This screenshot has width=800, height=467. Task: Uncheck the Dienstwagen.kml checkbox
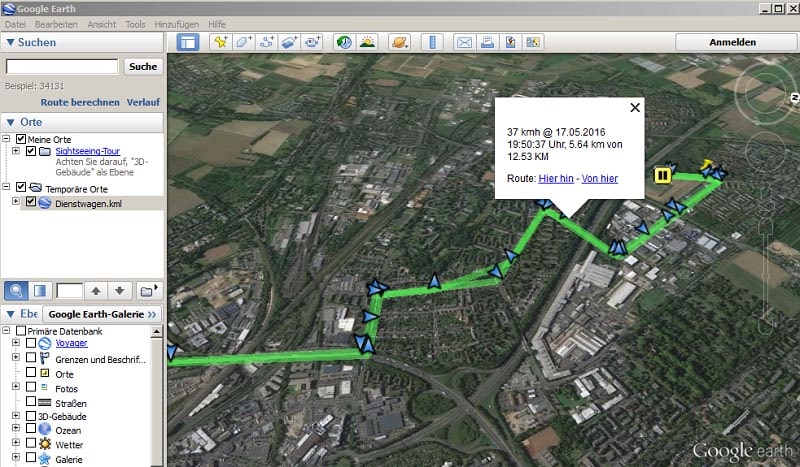click(x=31, y=202)
